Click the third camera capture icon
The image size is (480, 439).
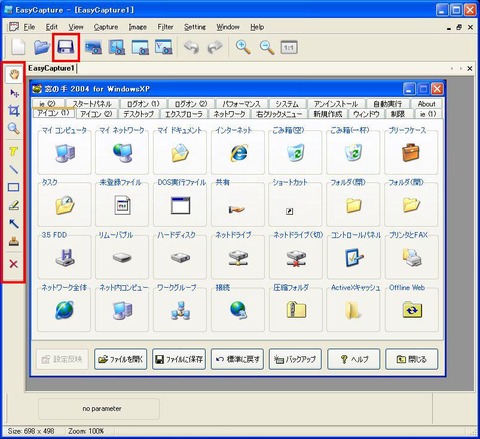140,47
